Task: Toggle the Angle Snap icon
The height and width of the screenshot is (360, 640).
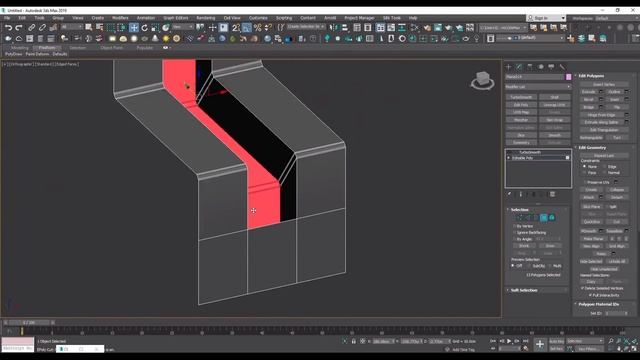Action: pyautogui.click(x=247, y=28)
